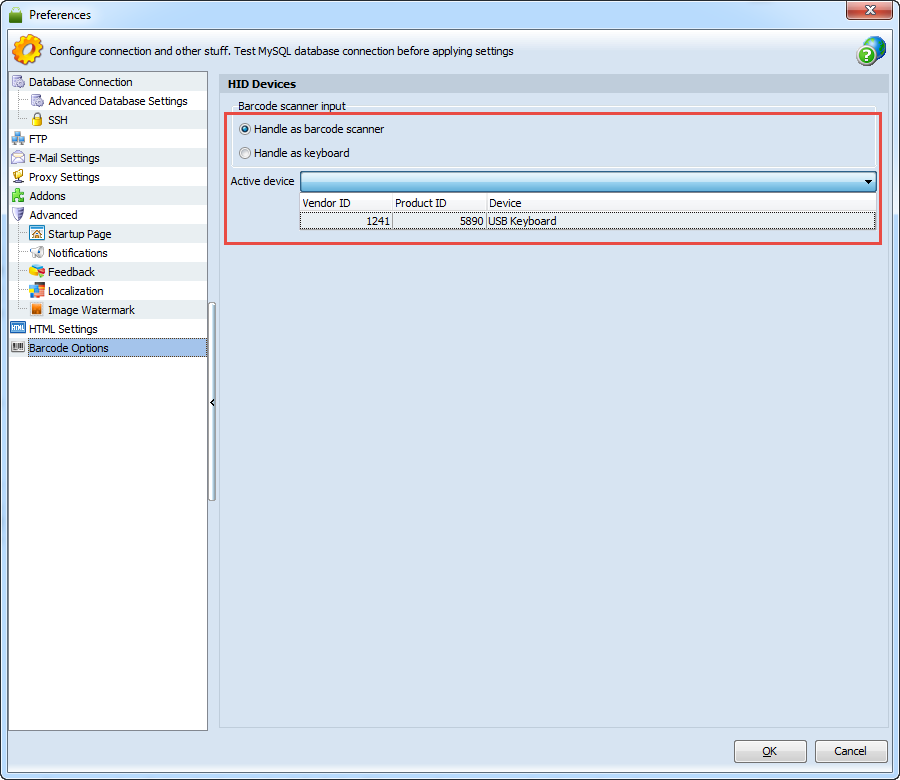This screenshot has height=780, width=900.
Task: Click the HTML Settings icon
Action: [18, 328]
